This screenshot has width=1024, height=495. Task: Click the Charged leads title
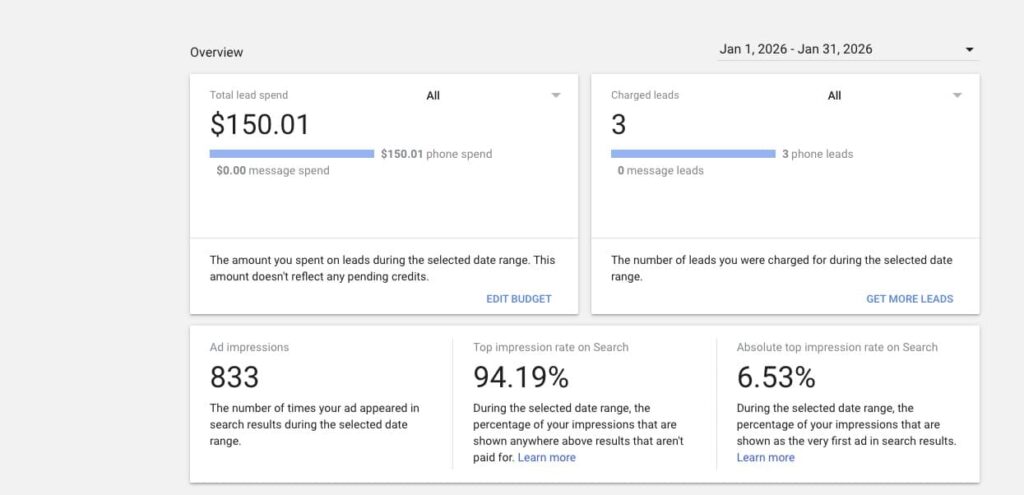645,95
